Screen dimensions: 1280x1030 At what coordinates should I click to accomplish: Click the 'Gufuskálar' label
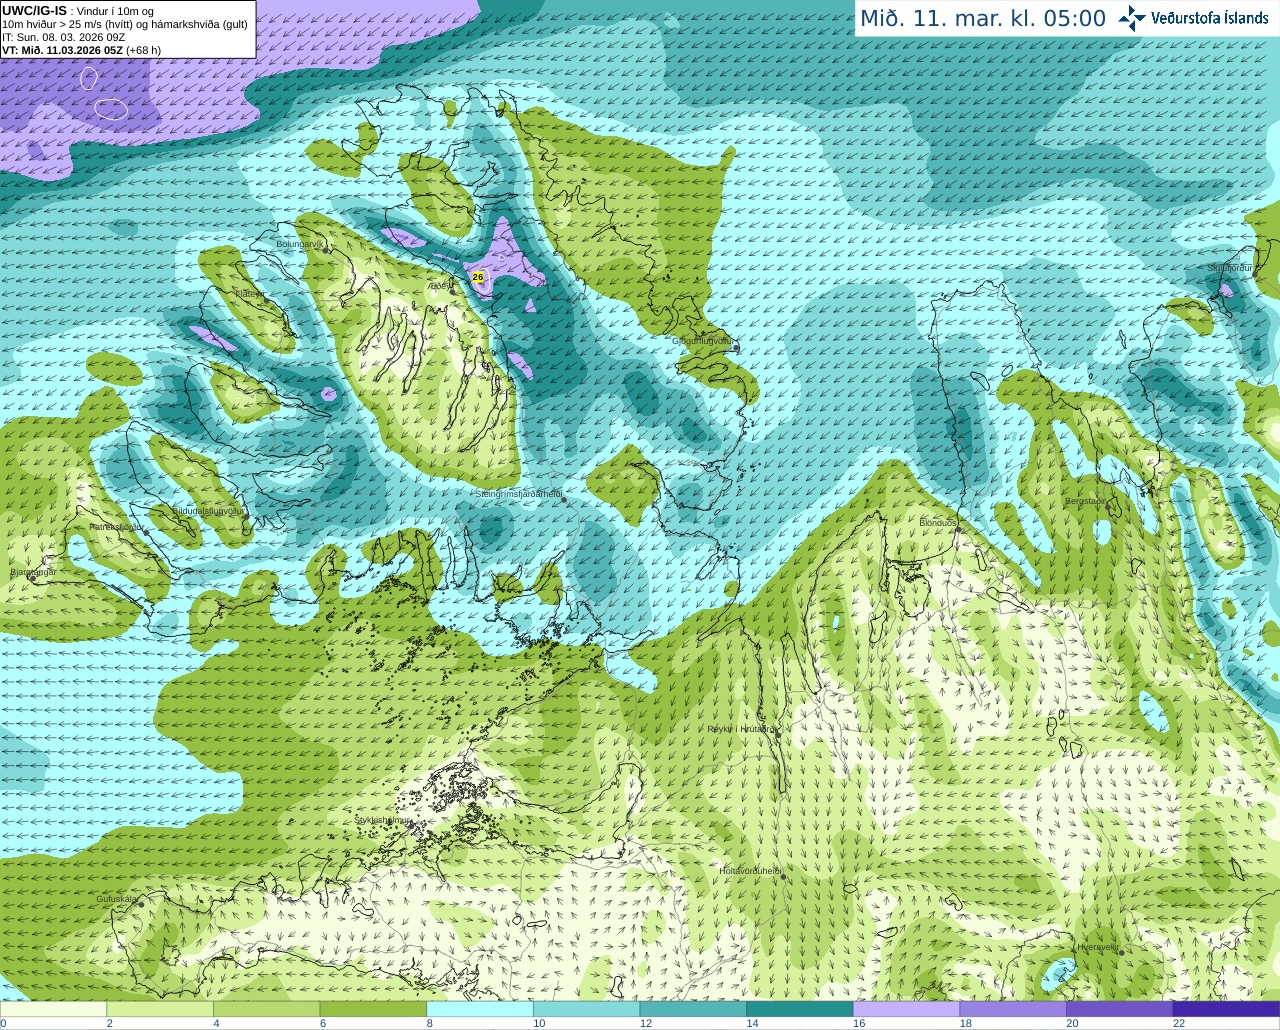117,899
